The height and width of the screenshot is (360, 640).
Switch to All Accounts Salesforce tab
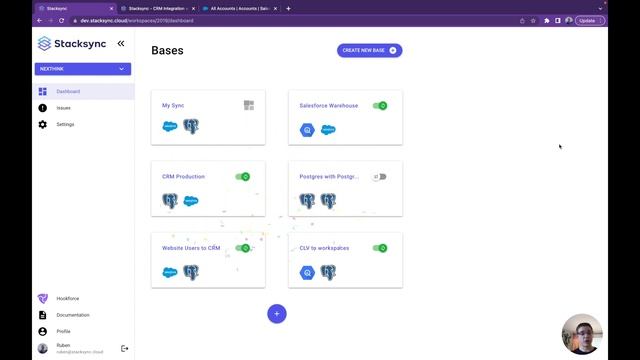click(x=240, y=8)
